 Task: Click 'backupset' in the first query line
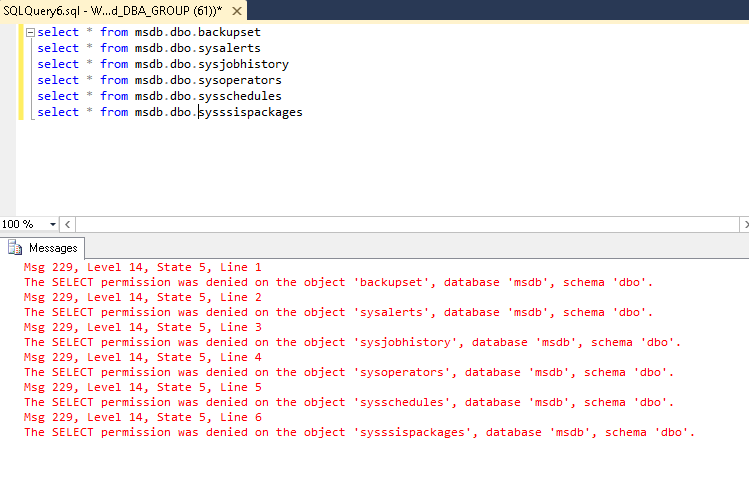[x=229, y=32]
